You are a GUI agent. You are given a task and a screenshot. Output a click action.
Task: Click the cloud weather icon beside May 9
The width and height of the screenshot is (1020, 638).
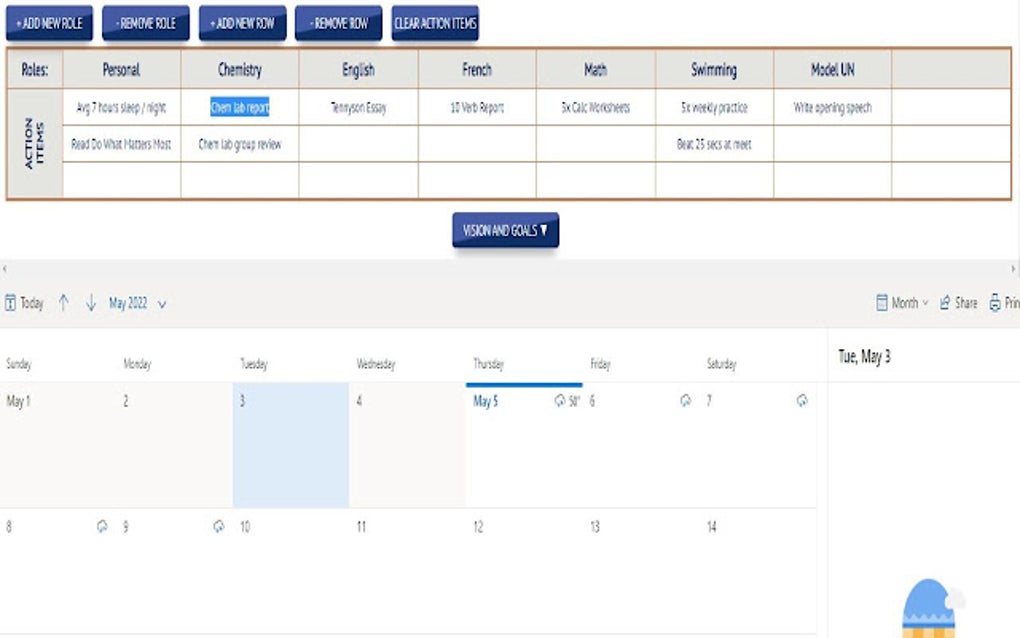[x=103, y=526]
